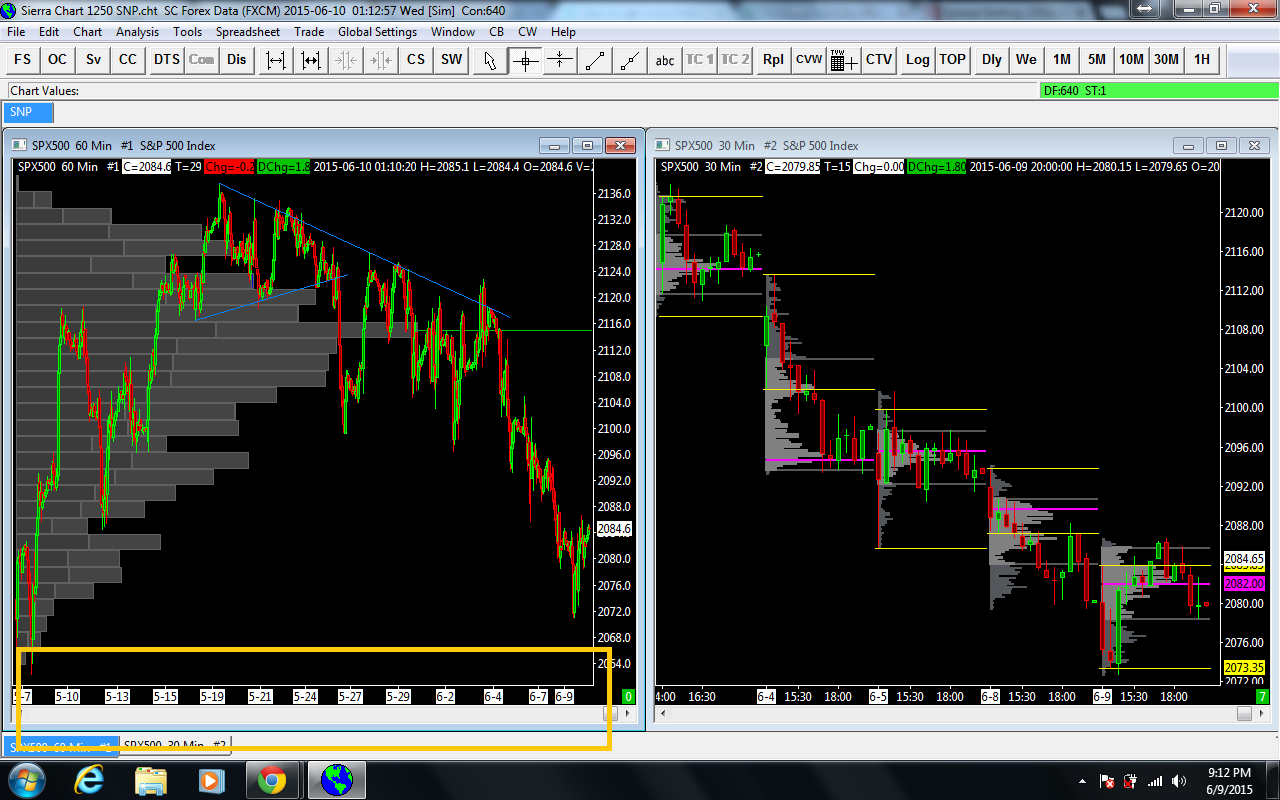Open the Global Settings menu
1280x800 pixels.
[x=377, y=32]
